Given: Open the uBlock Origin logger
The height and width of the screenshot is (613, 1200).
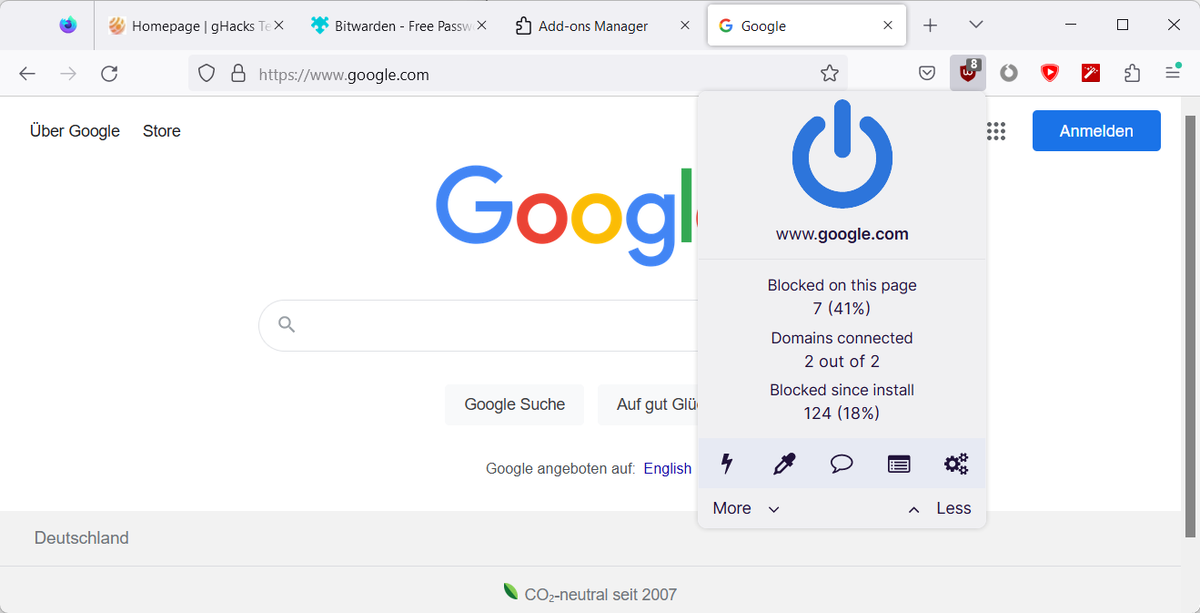Looking at the screenshot, I should [x=898, y=463].
